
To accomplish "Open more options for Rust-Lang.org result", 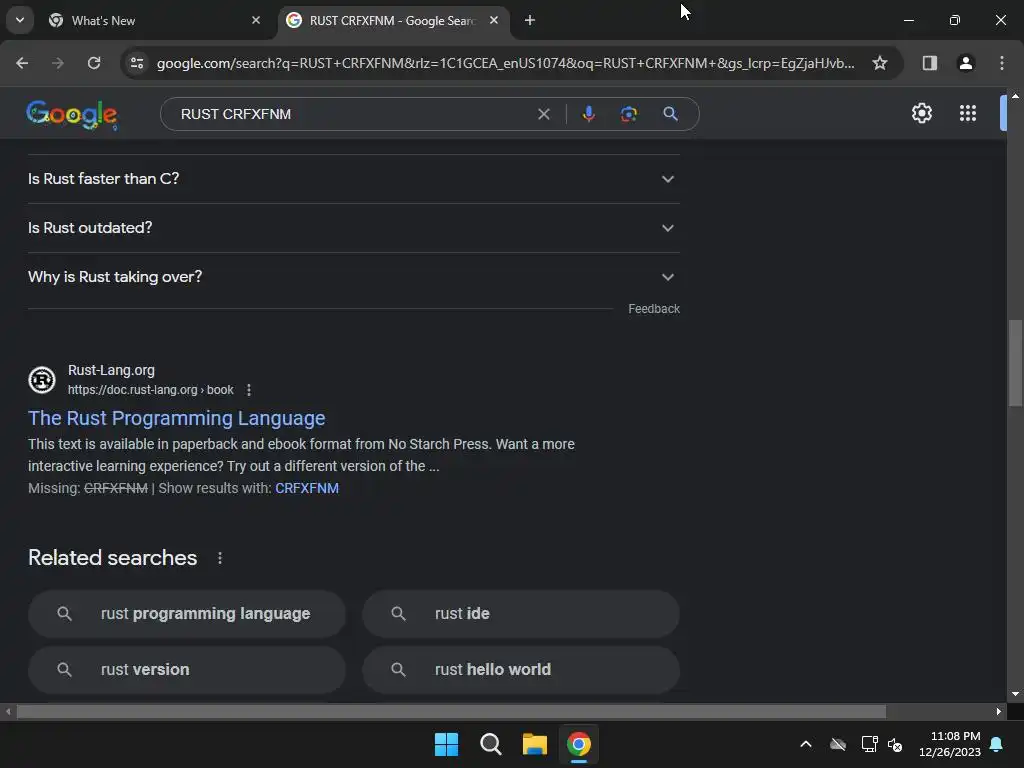I will (249, 390).
